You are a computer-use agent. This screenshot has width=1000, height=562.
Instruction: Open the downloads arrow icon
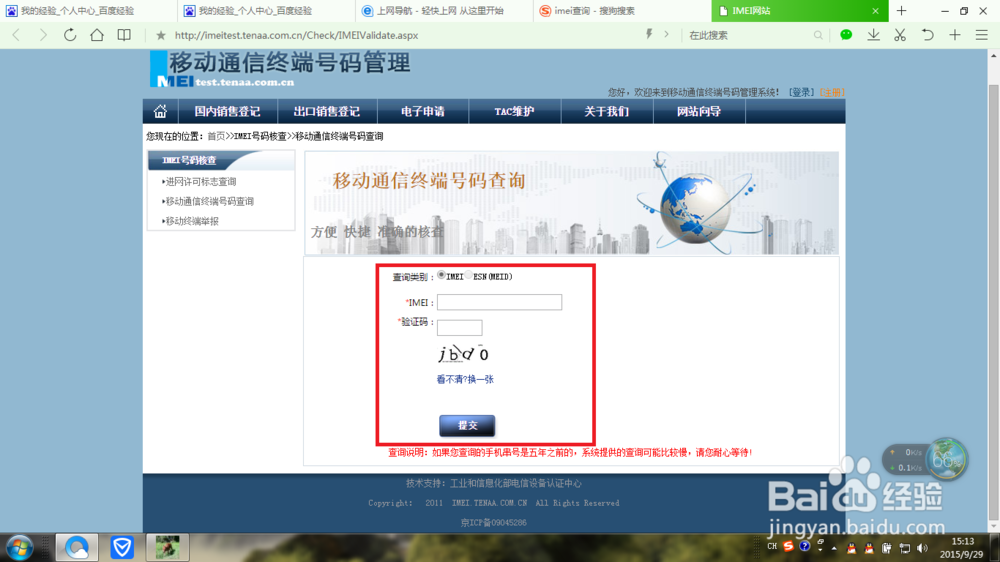tap(873, 35)
